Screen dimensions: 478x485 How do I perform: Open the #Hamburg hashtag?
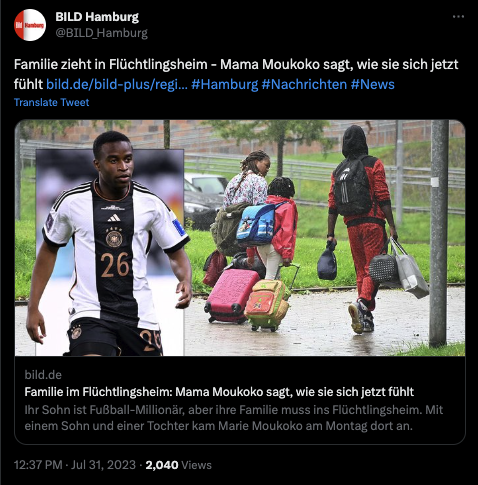coord(225,84)
